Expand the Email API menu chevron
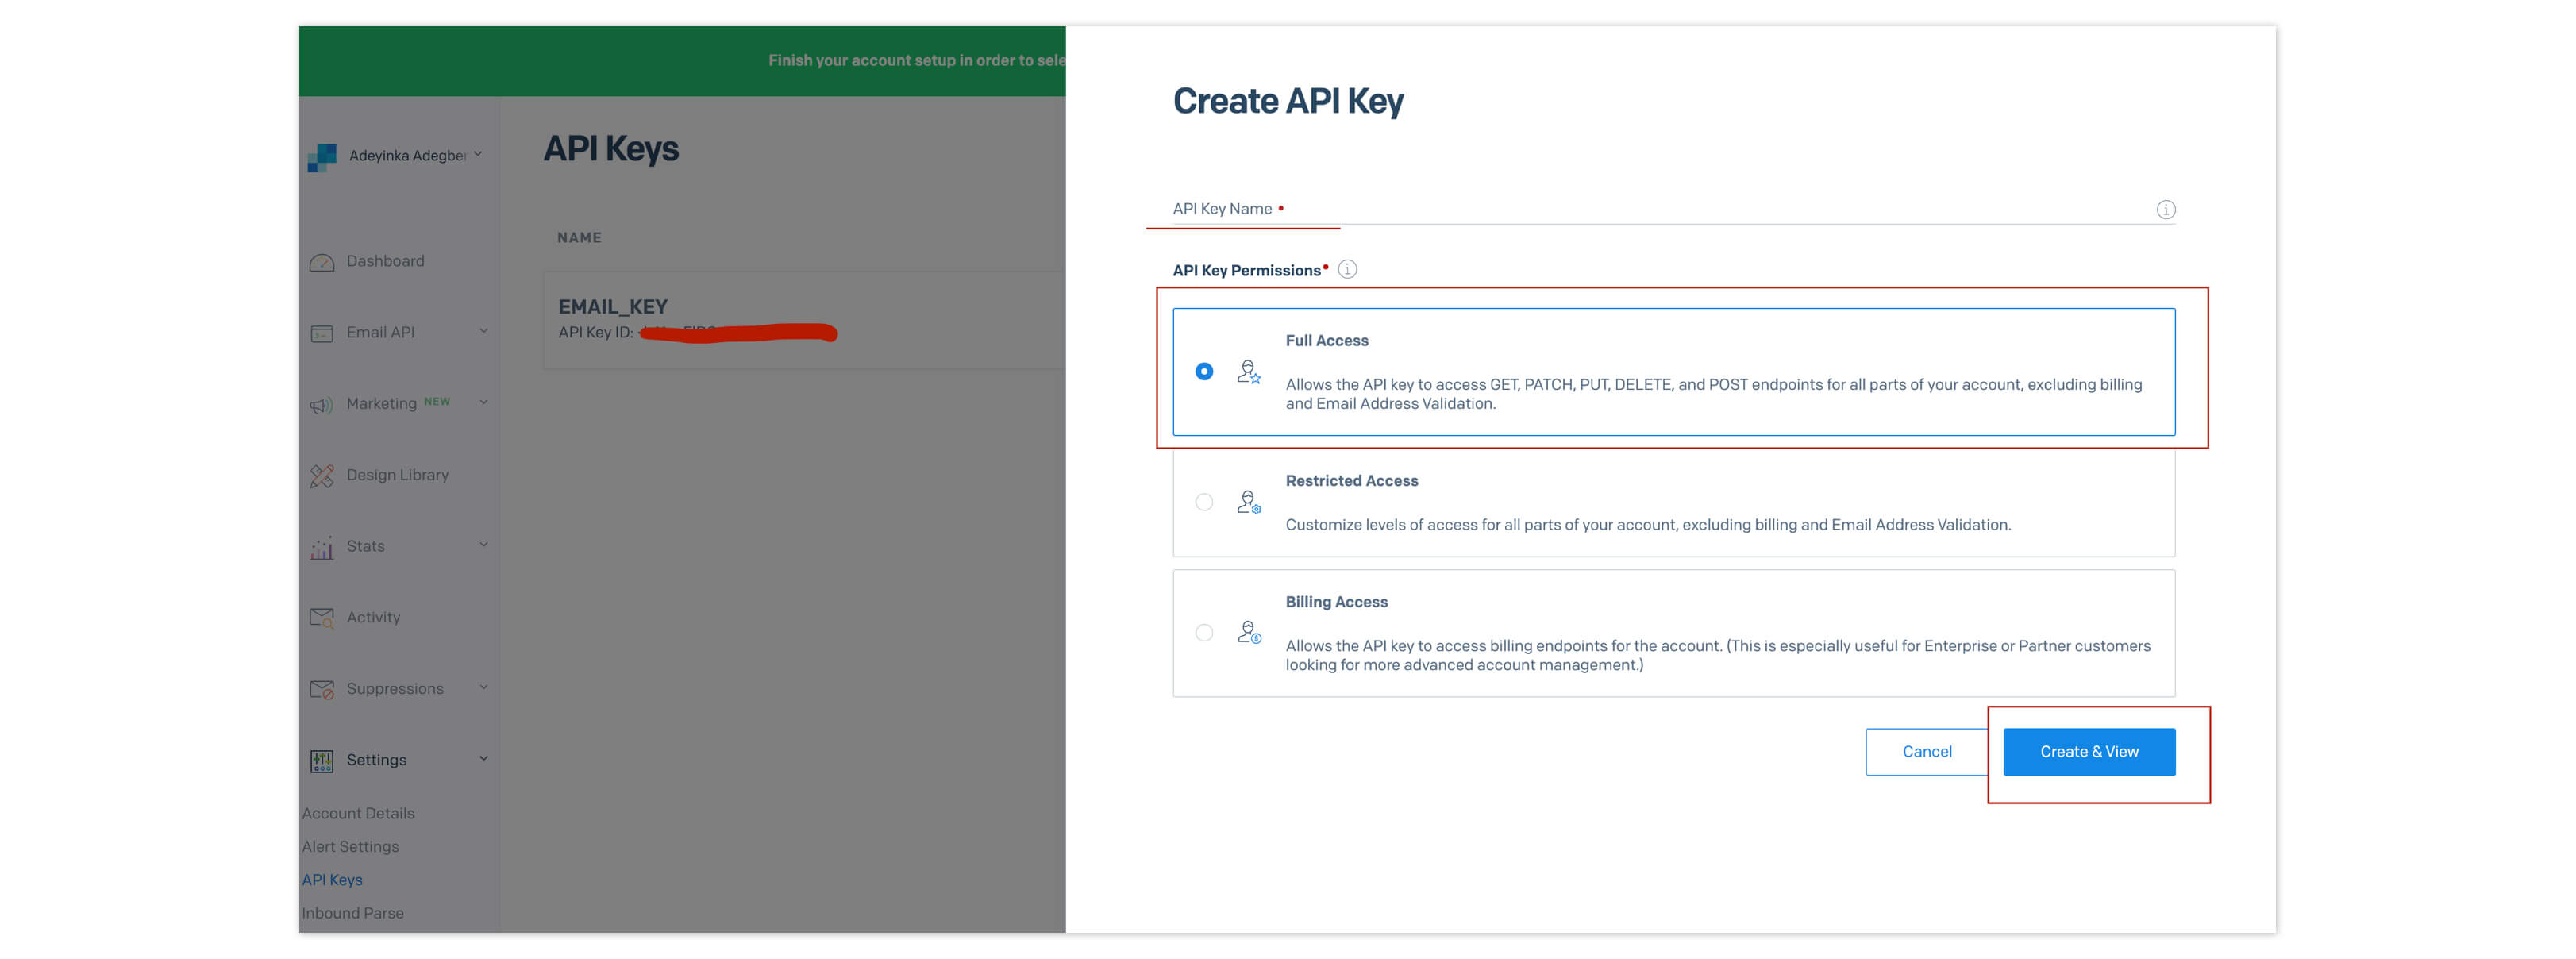This screenshot has width=2576, height=959. (484, 331)
